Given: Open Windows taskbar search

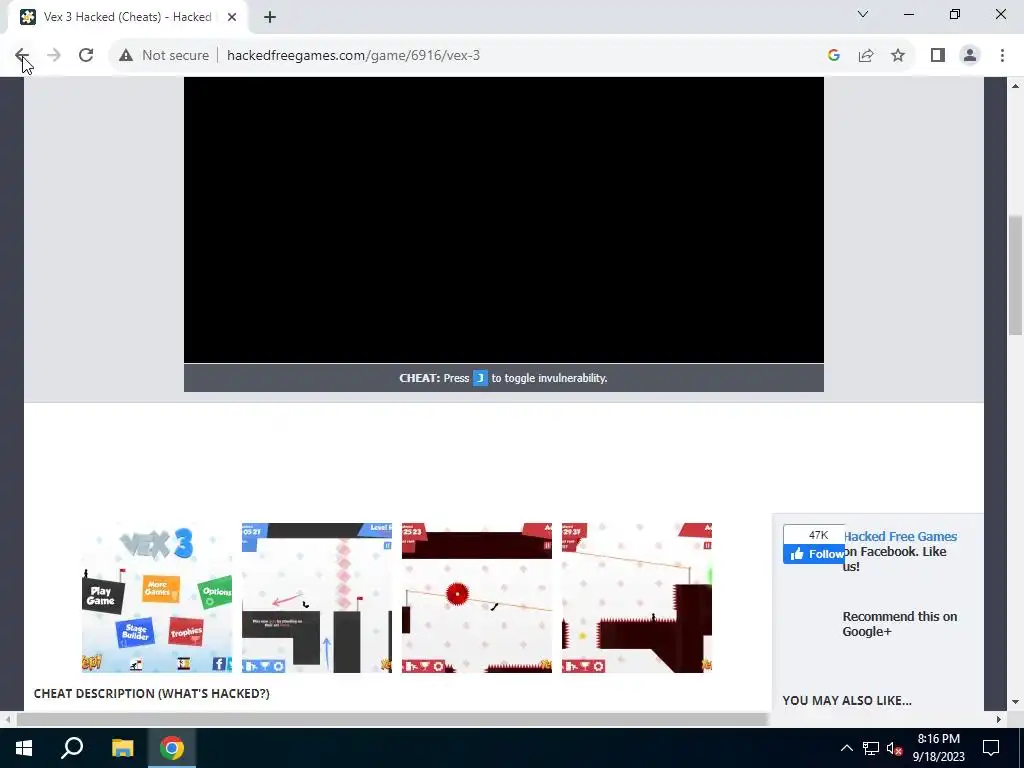Looking at the screenshot, I should click(72, 748).
